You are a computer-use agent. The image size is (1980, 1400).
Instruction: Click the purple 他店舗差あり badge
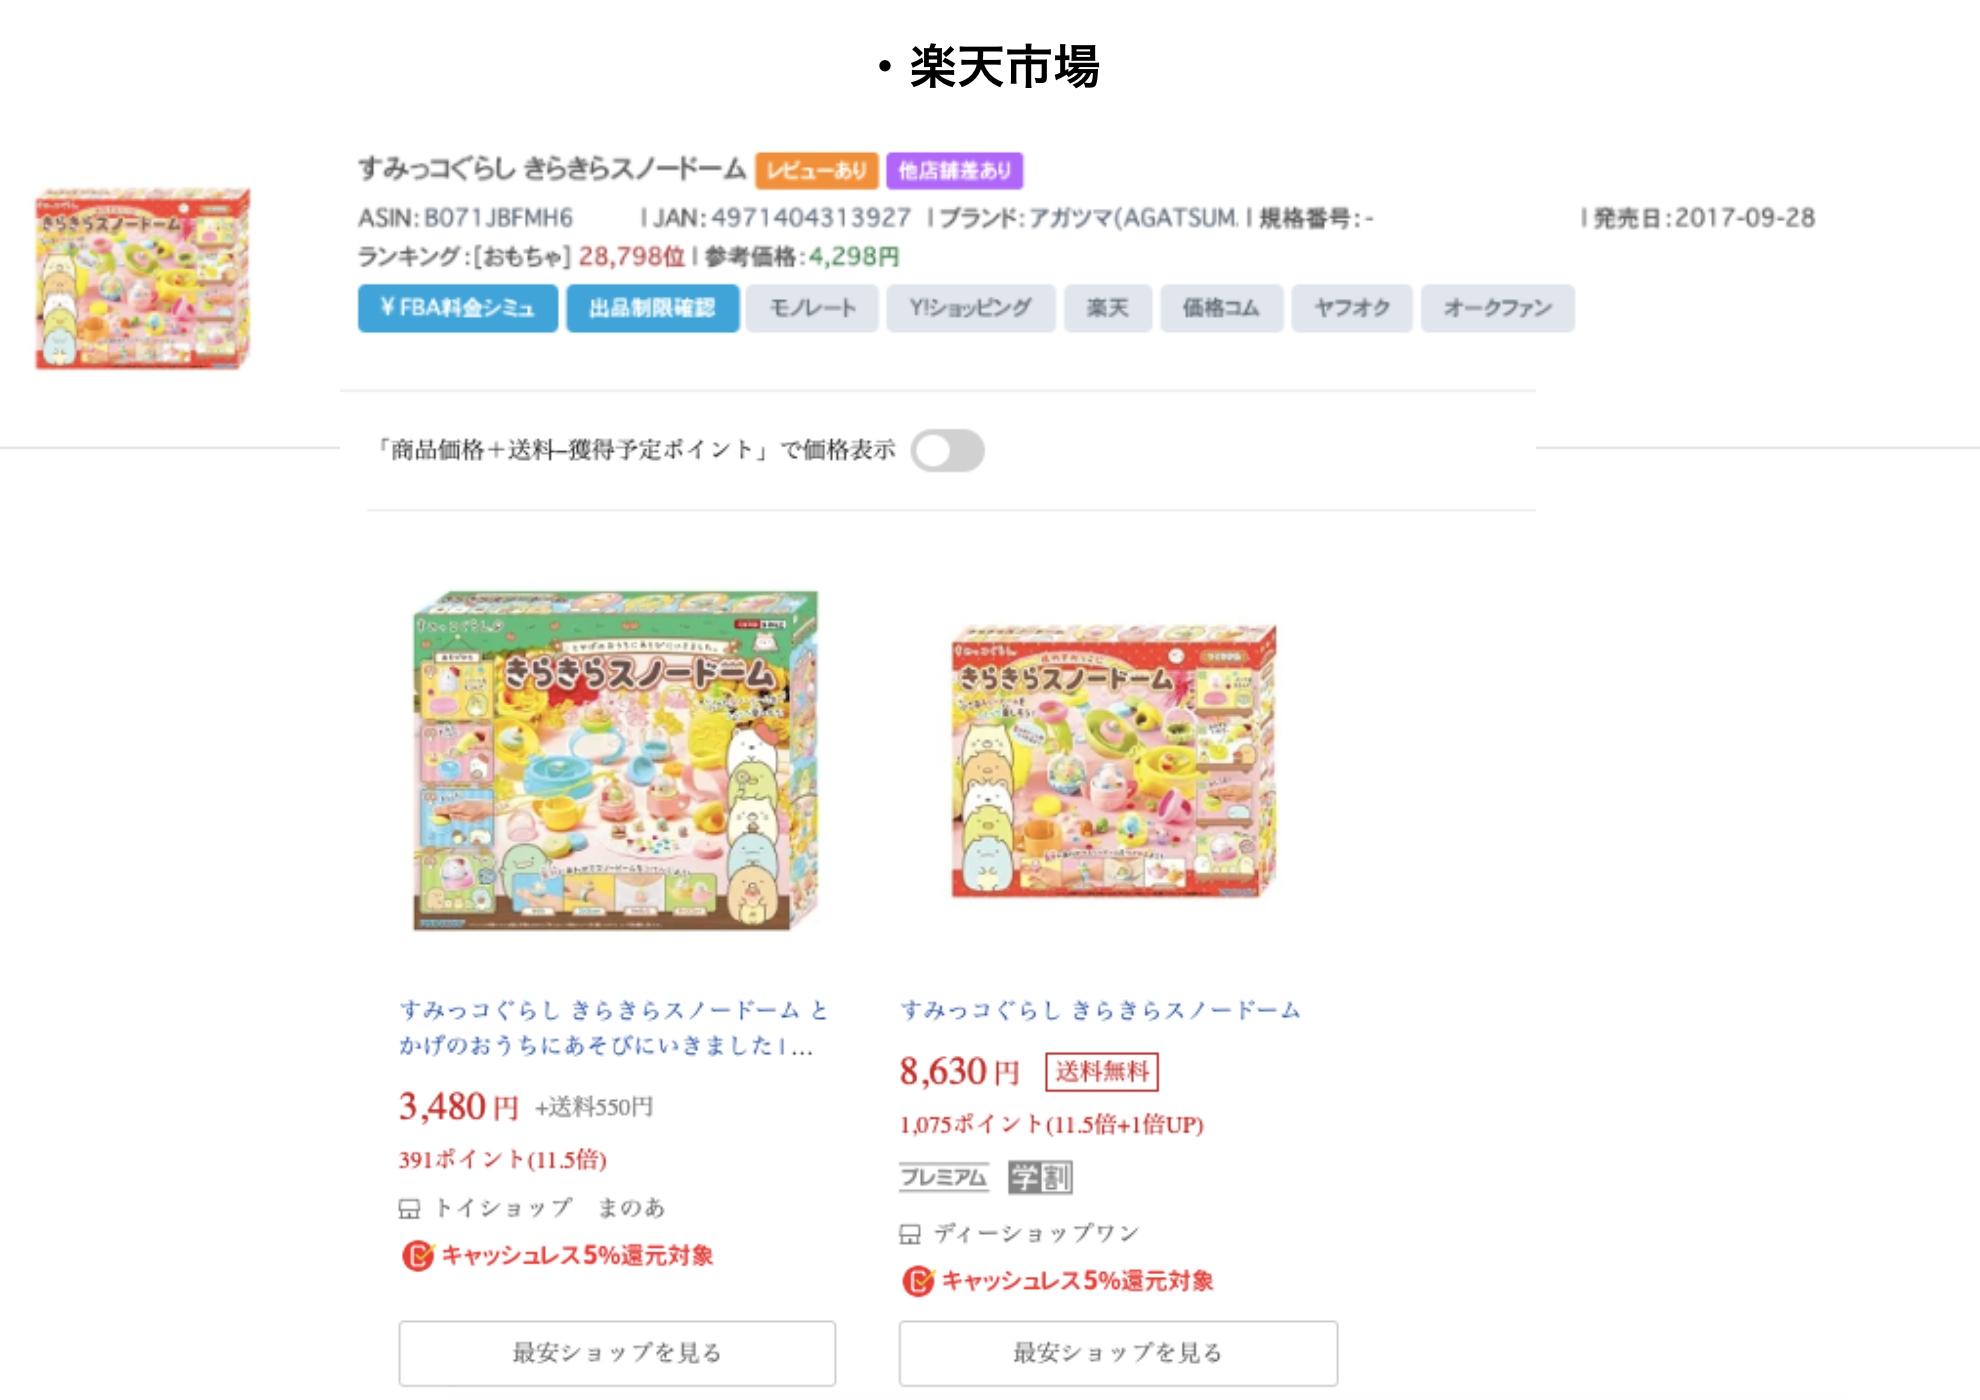[954, 171]
